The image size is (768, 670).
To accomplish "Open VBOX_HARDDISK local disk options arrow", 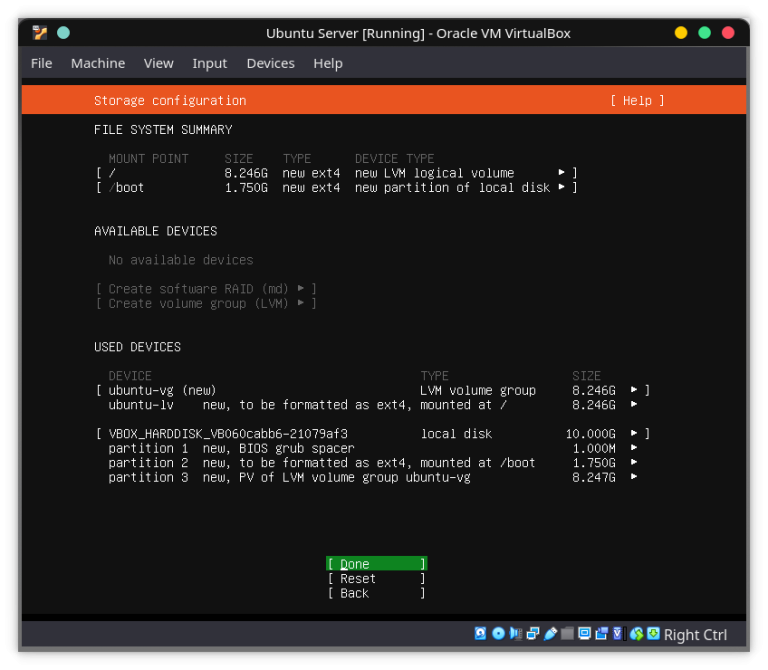I will pos(634,434).
